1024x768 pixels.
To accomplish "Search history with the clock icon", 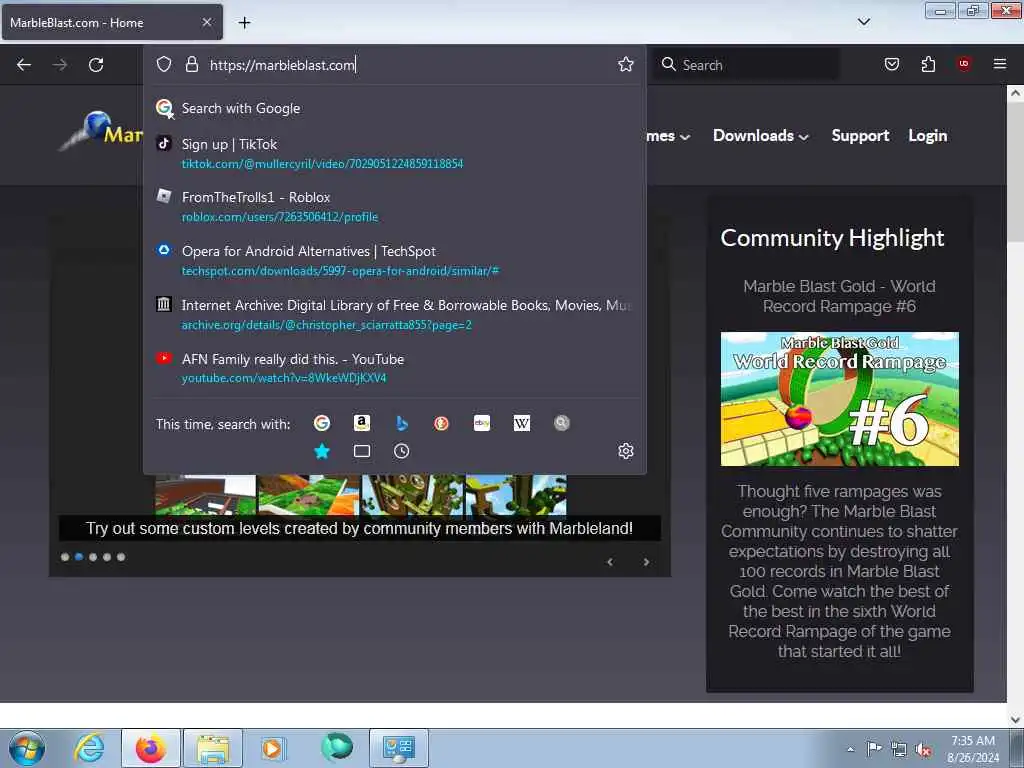I will (402, 451).
